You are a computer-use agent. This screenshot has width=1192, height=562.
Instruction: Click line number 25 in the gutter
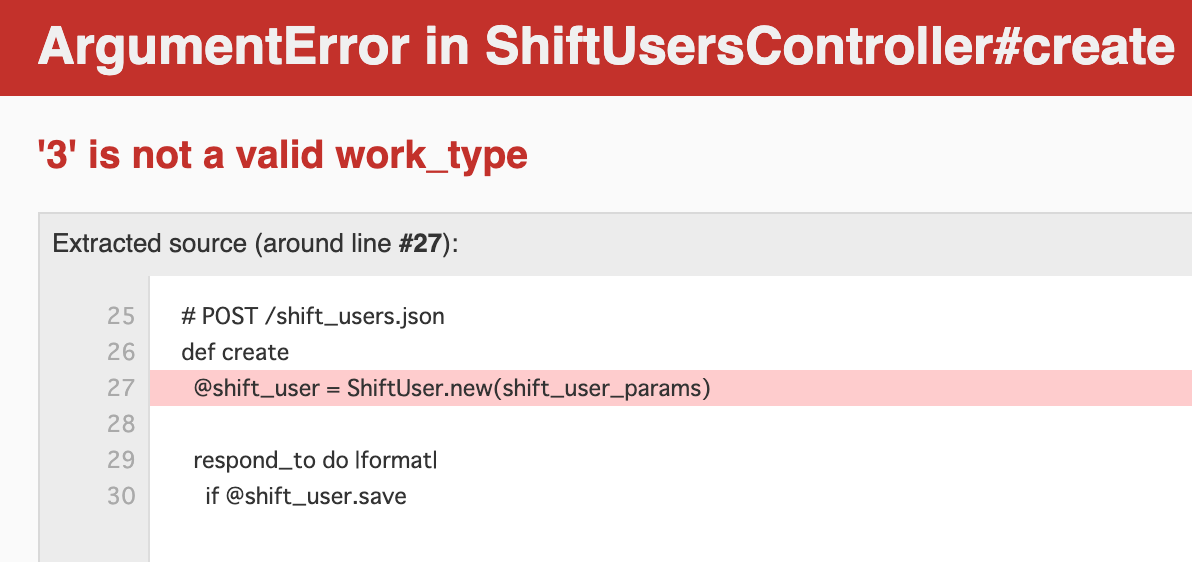click(x=121, y=316)
